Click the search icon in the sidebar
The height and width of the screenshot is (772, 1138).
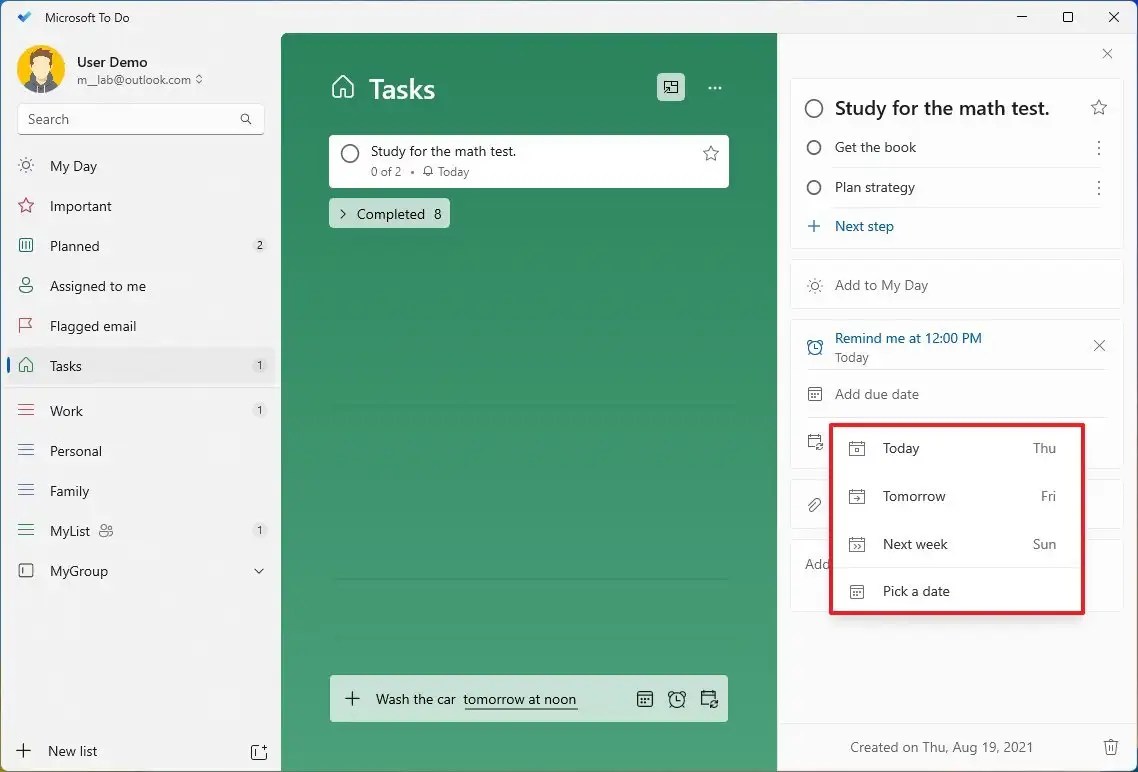point(245,119)
